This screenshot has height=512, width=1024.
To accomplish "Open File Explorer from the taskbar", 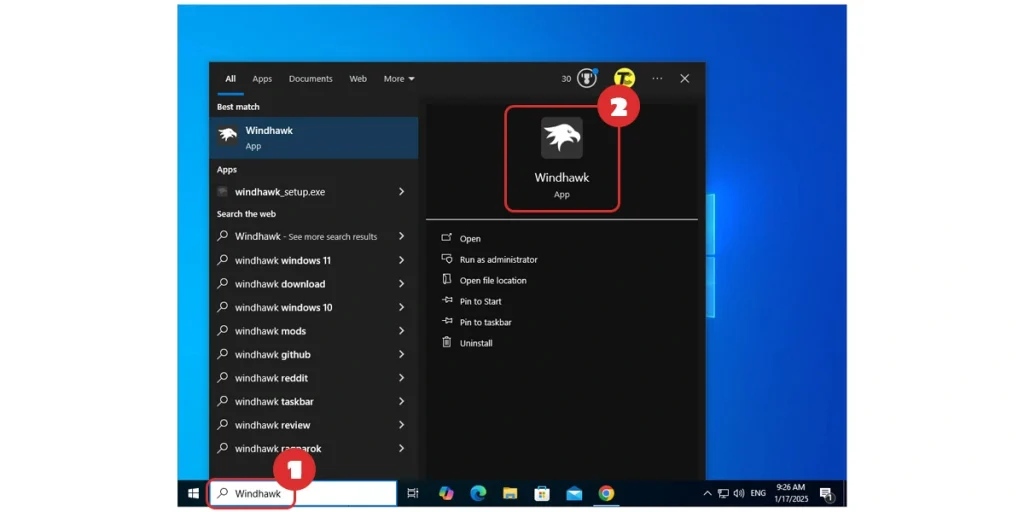I will coord(510,493).
